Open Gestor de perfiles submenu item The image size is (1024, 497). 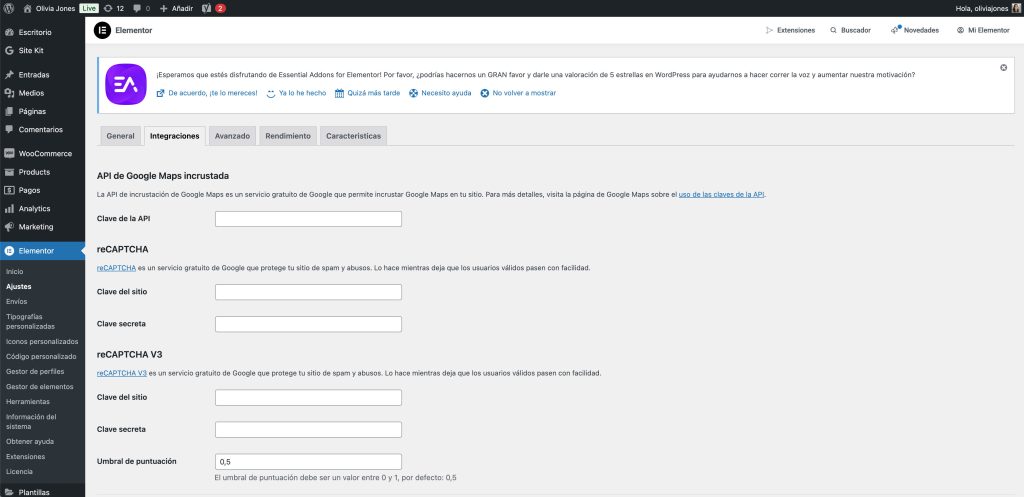[x=35, y=372]
